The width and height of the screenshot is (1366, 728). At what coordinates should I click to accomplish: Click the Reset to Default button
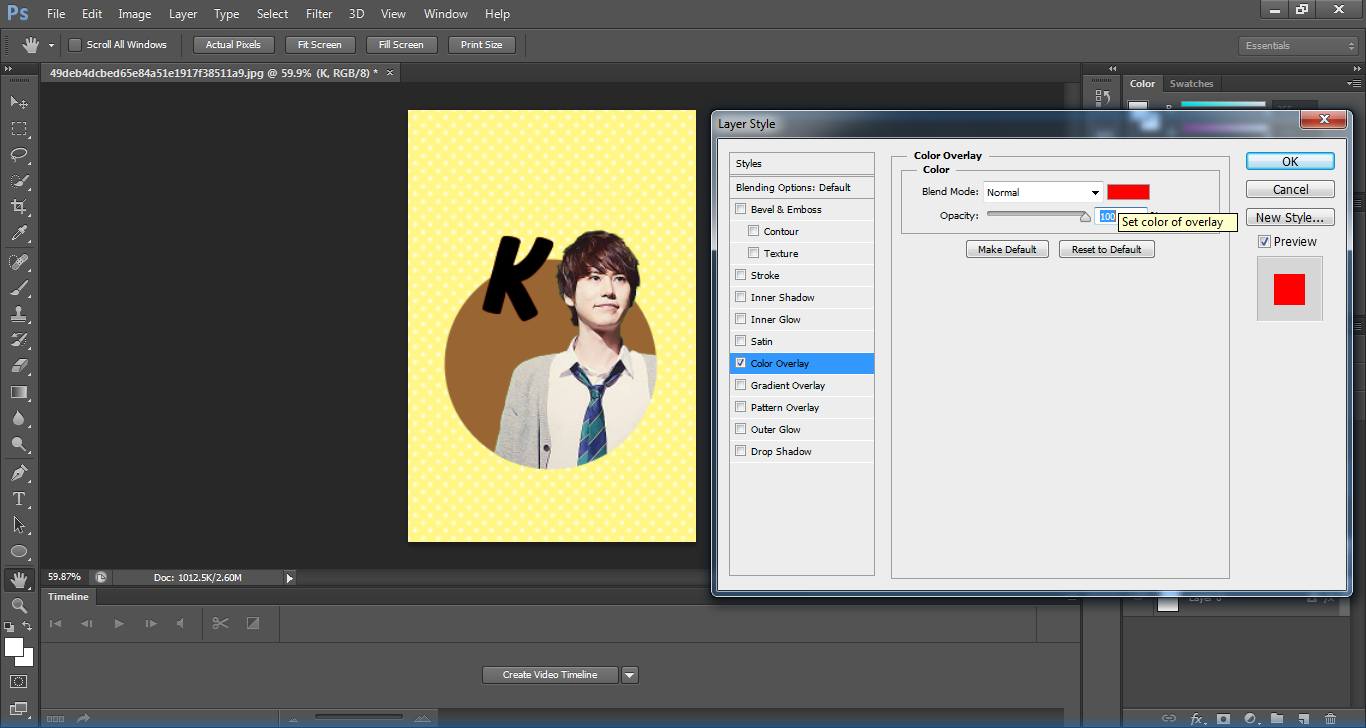tap(1106, 249)
